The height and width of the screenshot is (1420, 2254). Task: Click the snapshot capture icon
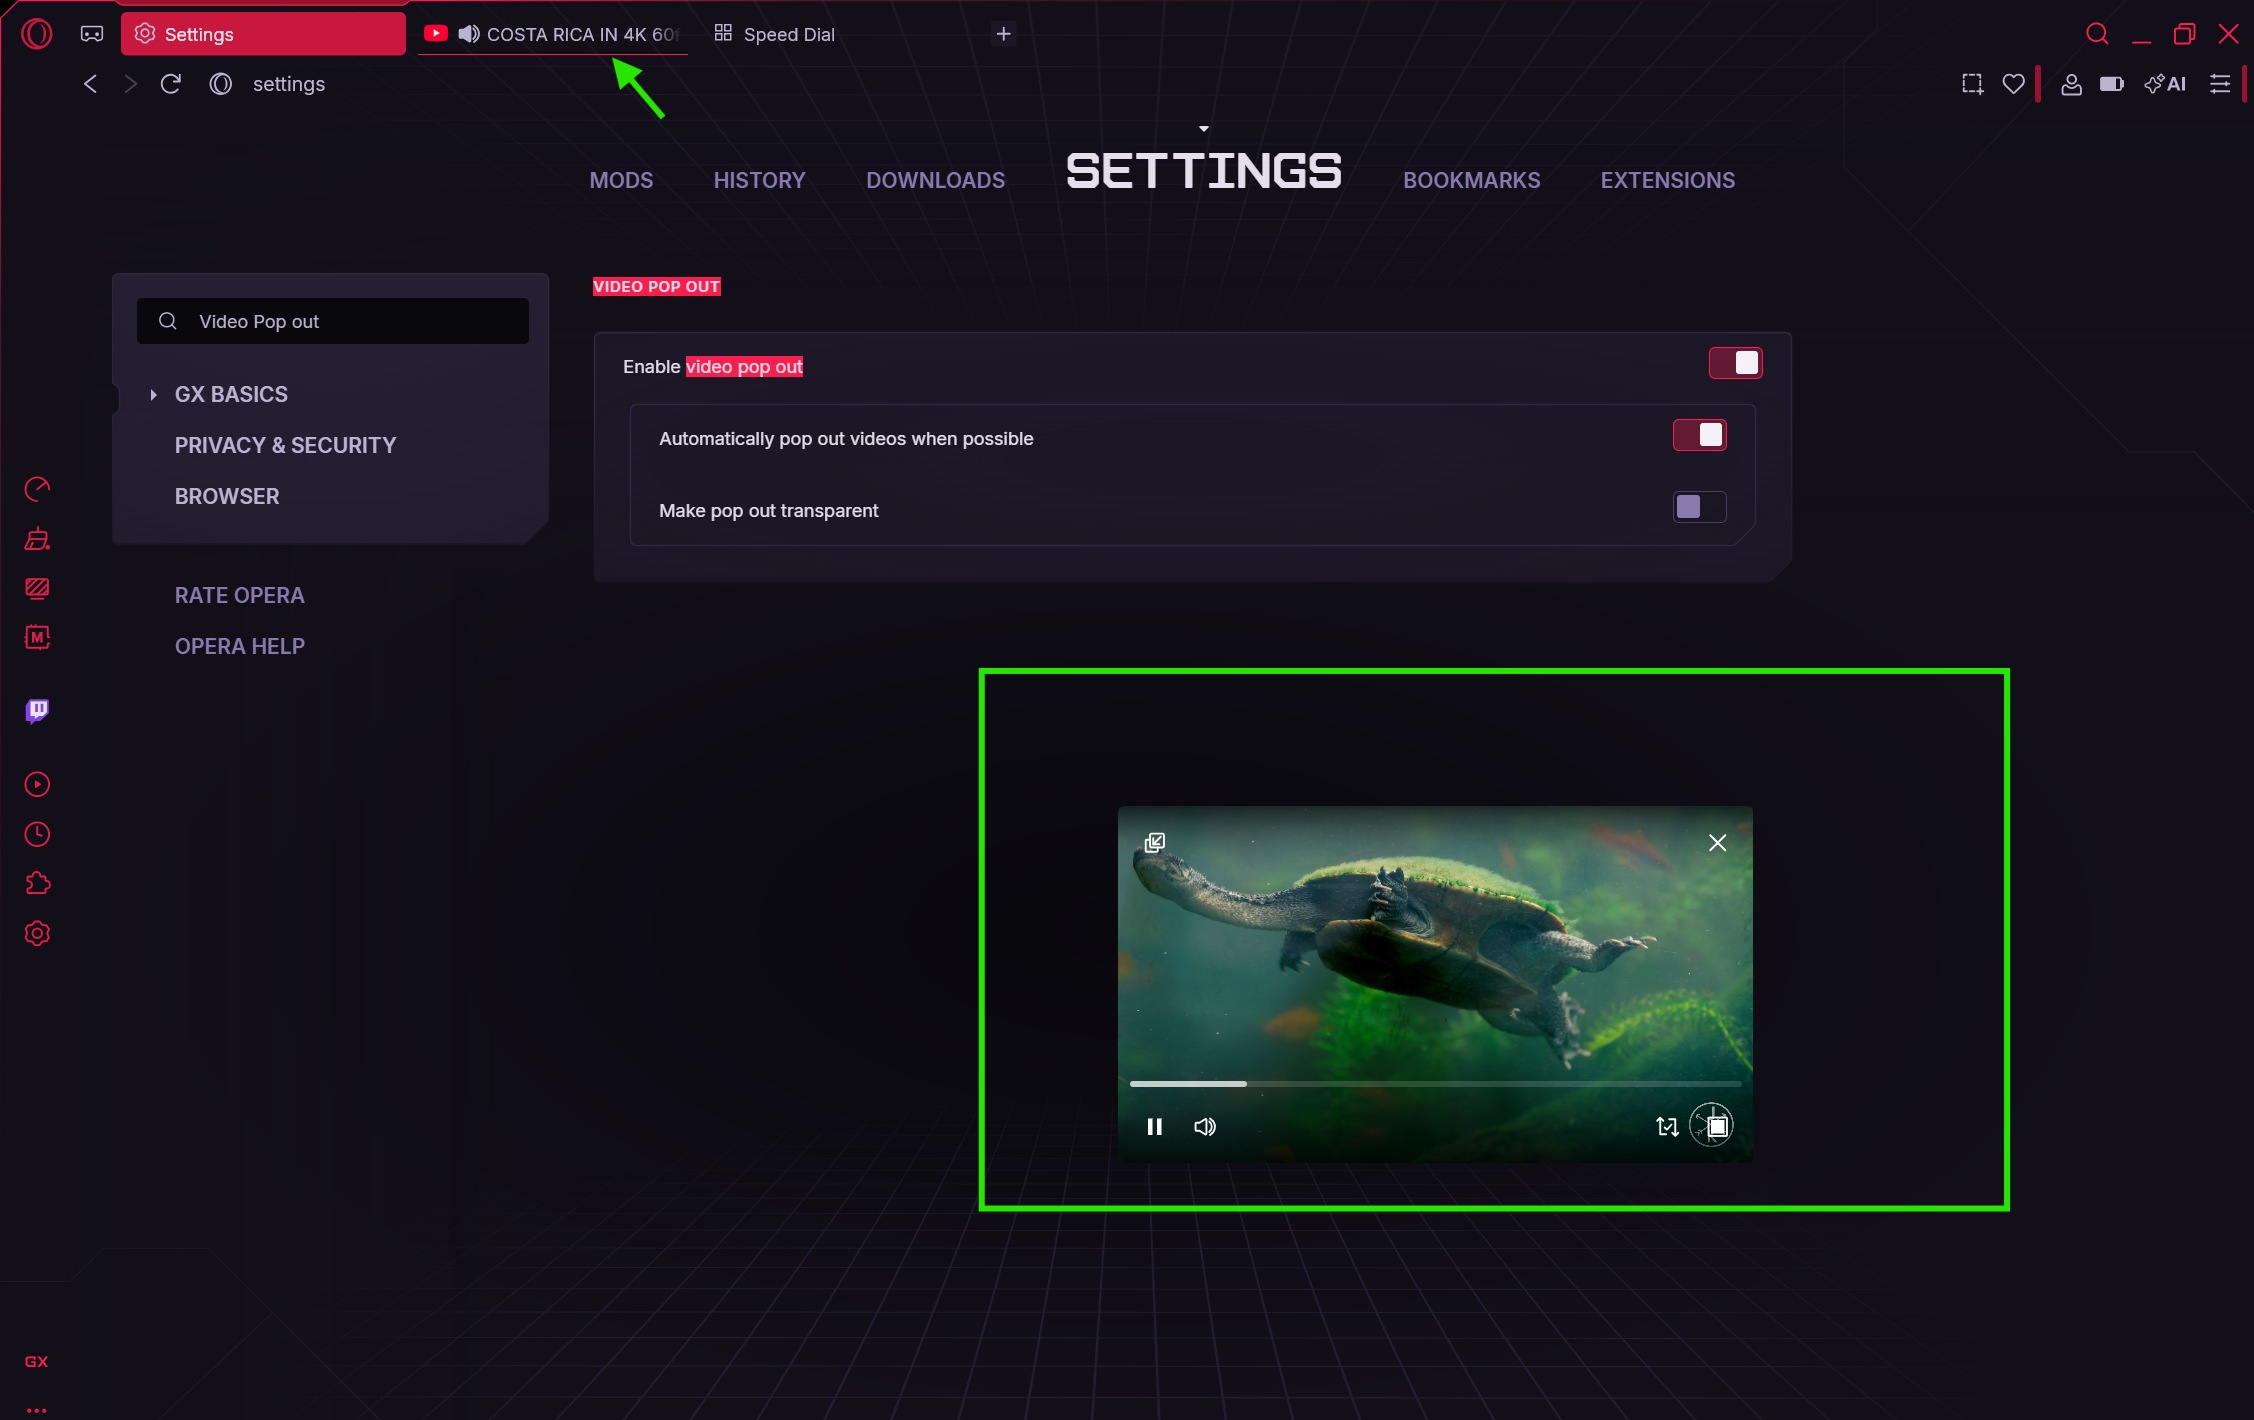point(1972,84)
